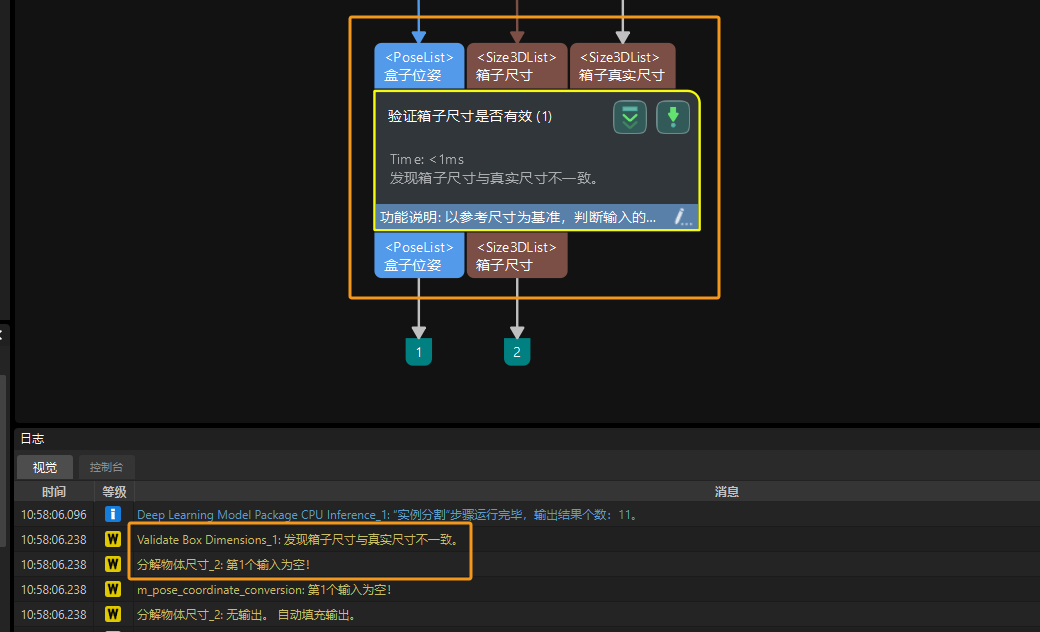Select log message 分解物体尺寸_2: 第1个输入为空!
Viewport: 1040px width, 632px height.
pos(223,564)
